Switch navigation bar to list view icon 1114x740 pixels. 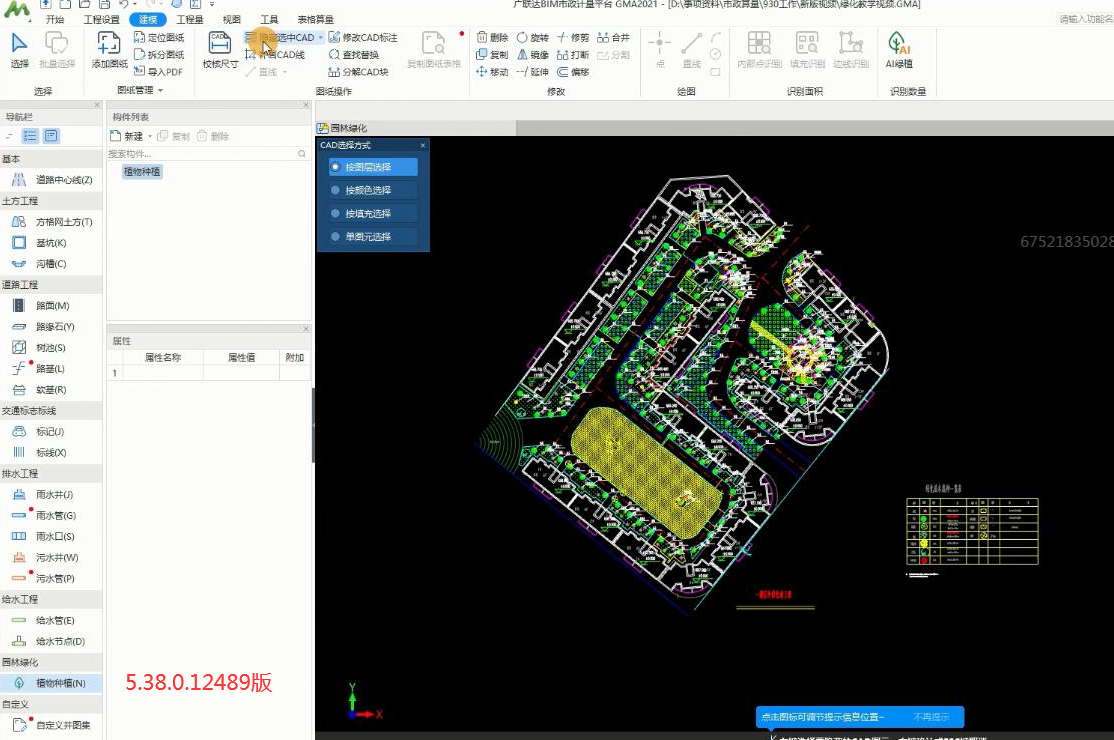(30, 136)
